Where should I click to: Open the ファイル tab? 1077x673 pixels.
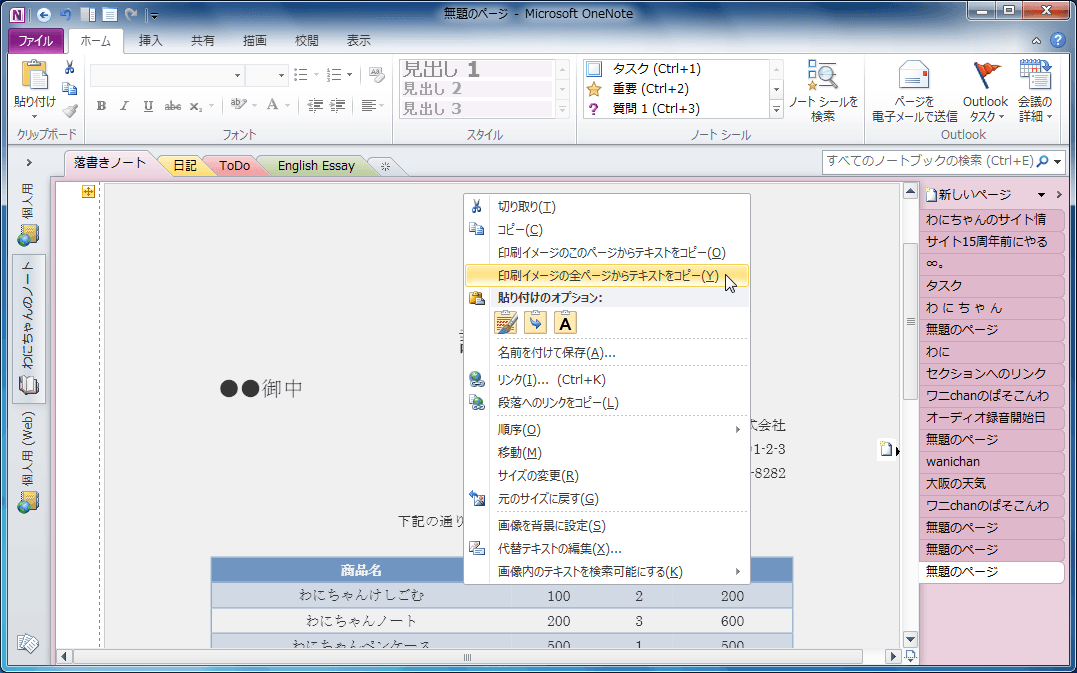(x=36, y=41)
